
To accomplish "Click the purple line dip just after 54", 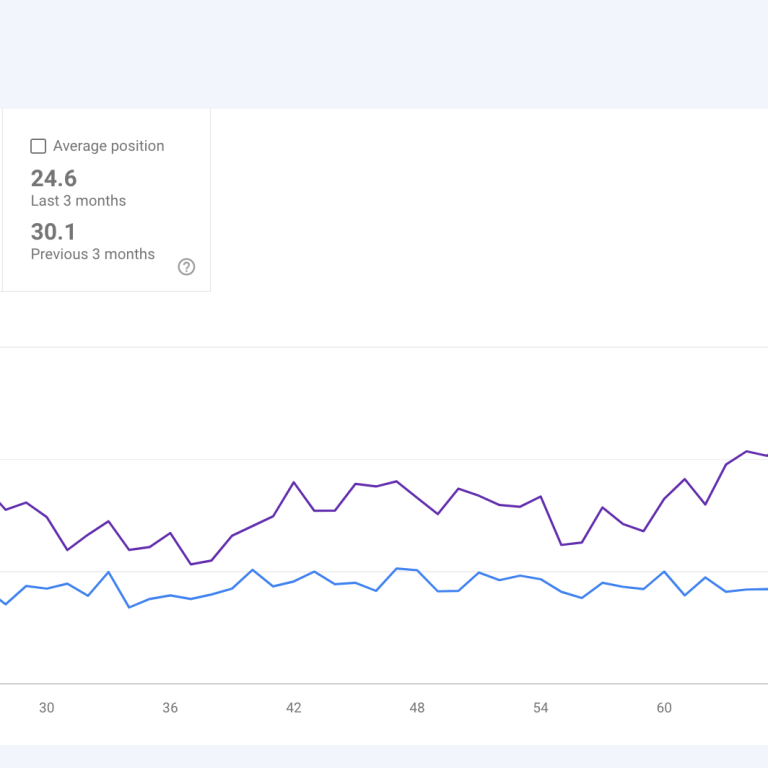I will pyautogui.click(x=562, y=545).
